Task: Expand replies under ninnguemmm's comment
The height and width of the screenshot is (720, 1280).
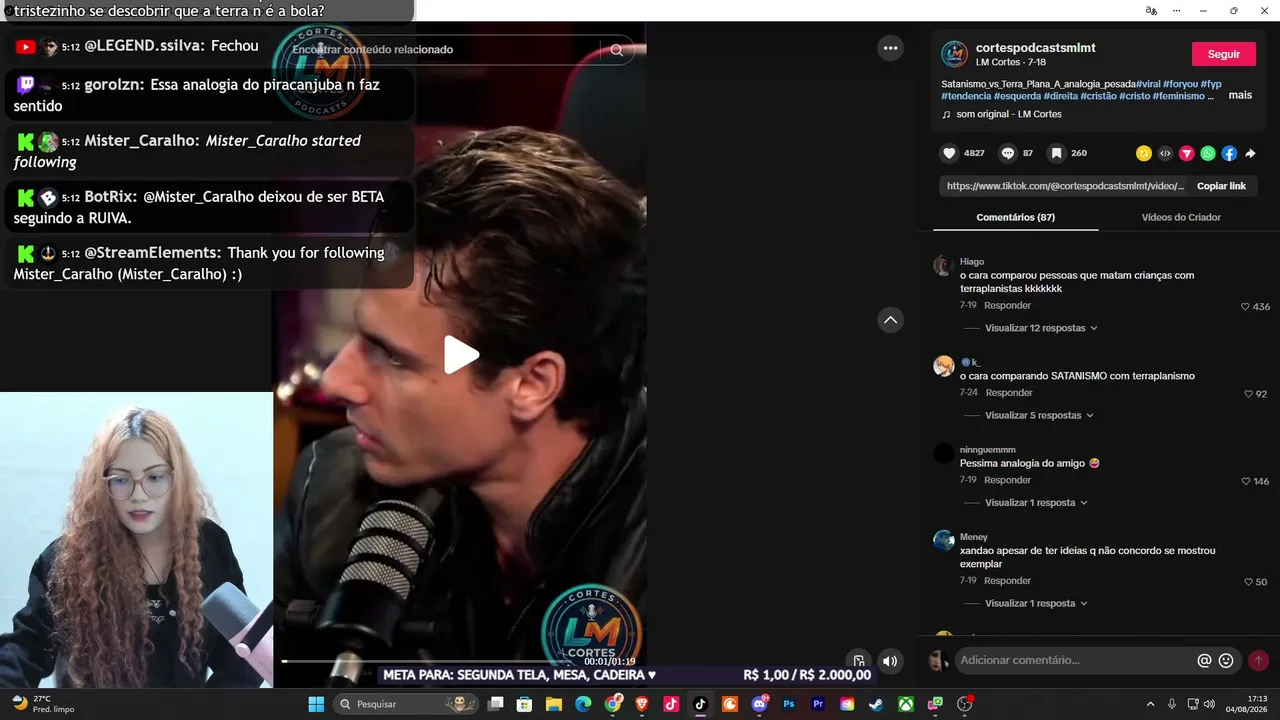Action: [x=1037, y=503]
